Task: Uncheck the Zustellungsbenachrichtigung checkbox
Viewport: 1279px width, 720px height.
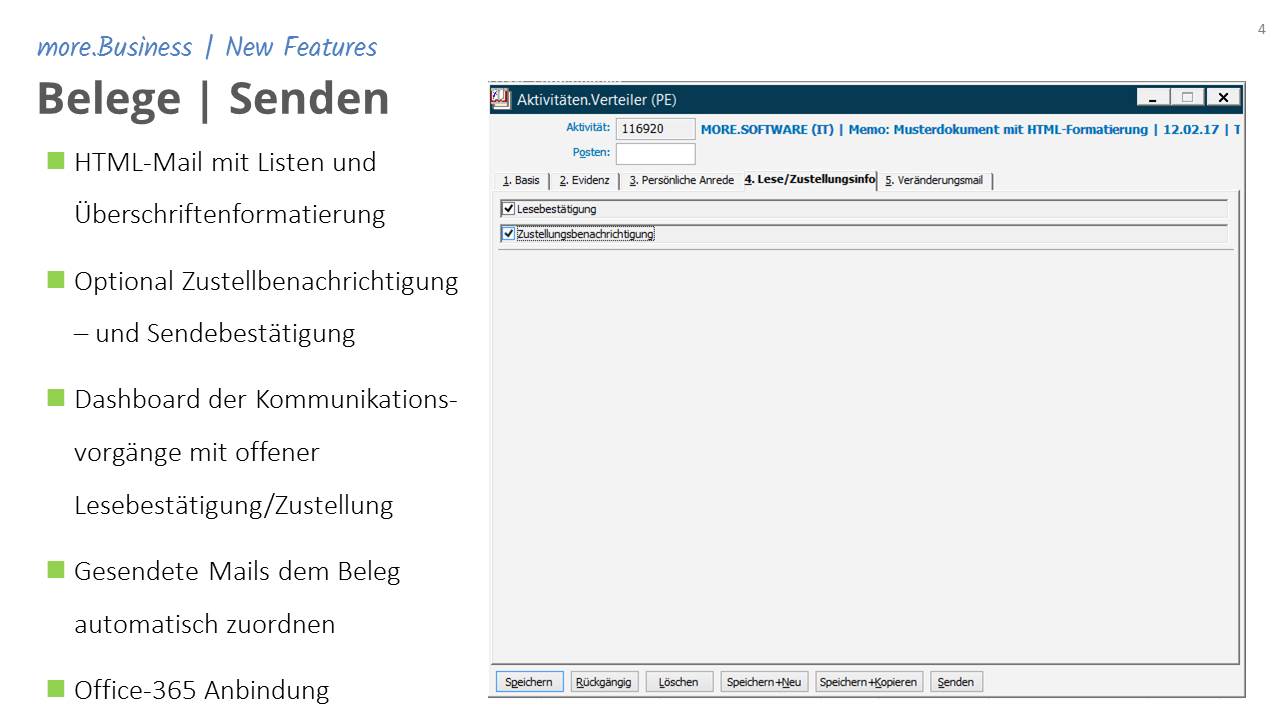Action: tap(509, 234)
